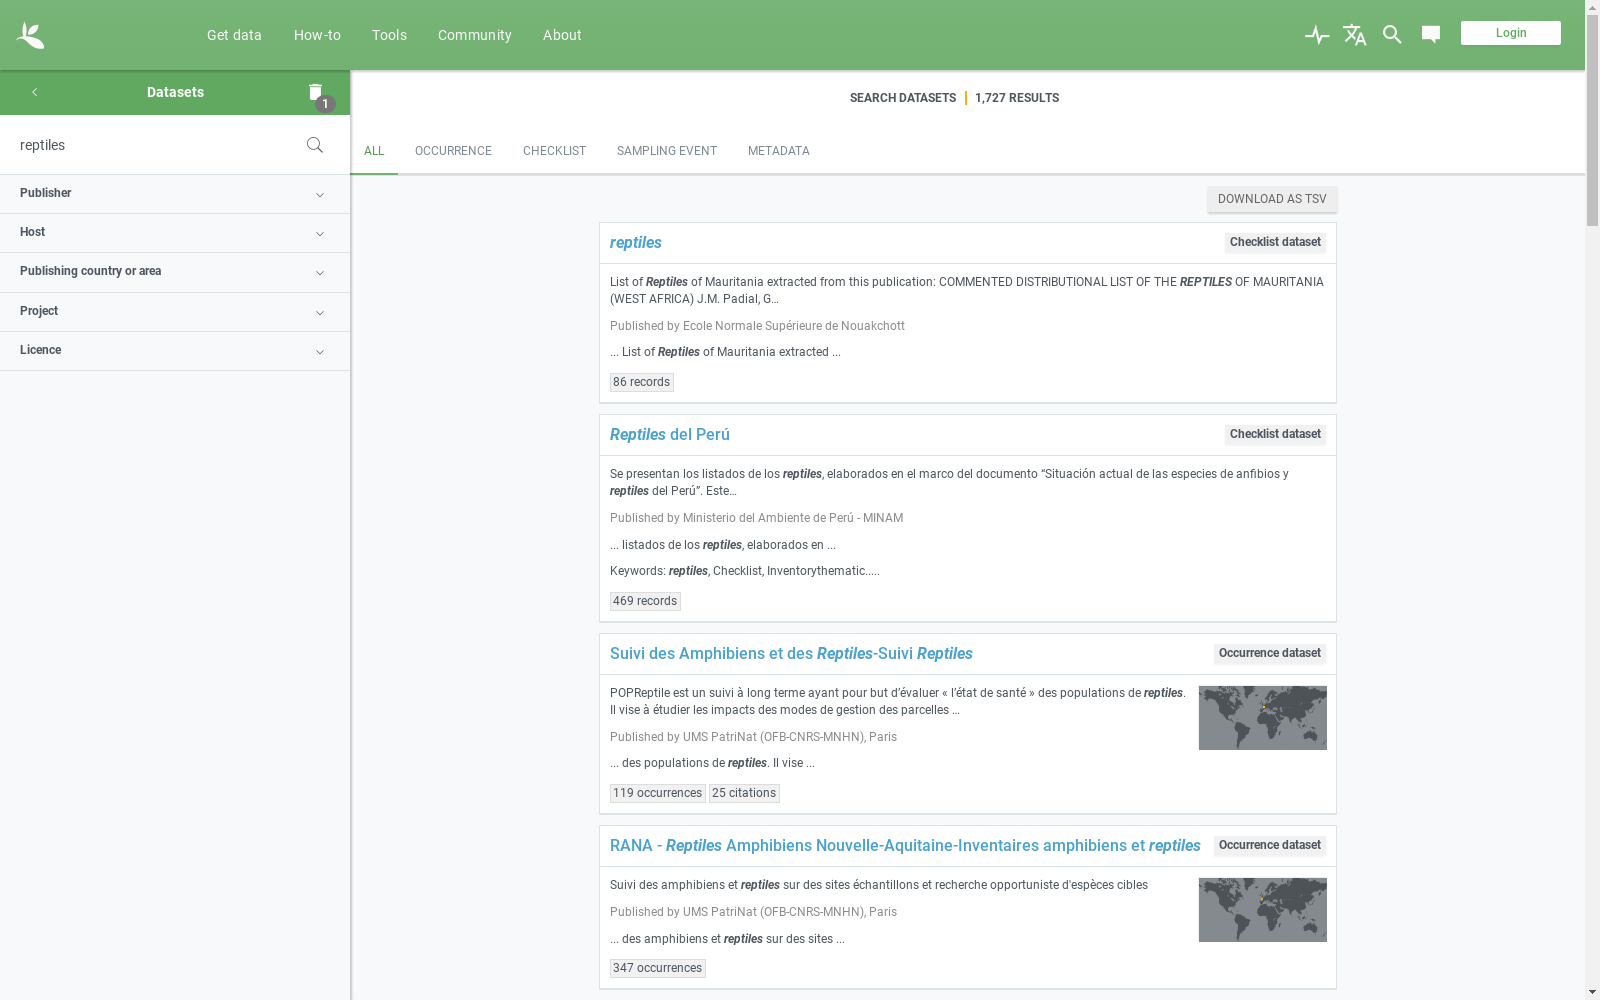Open the Tools menu
This screenshot has width=1600, height=1000.
(389, 35)
